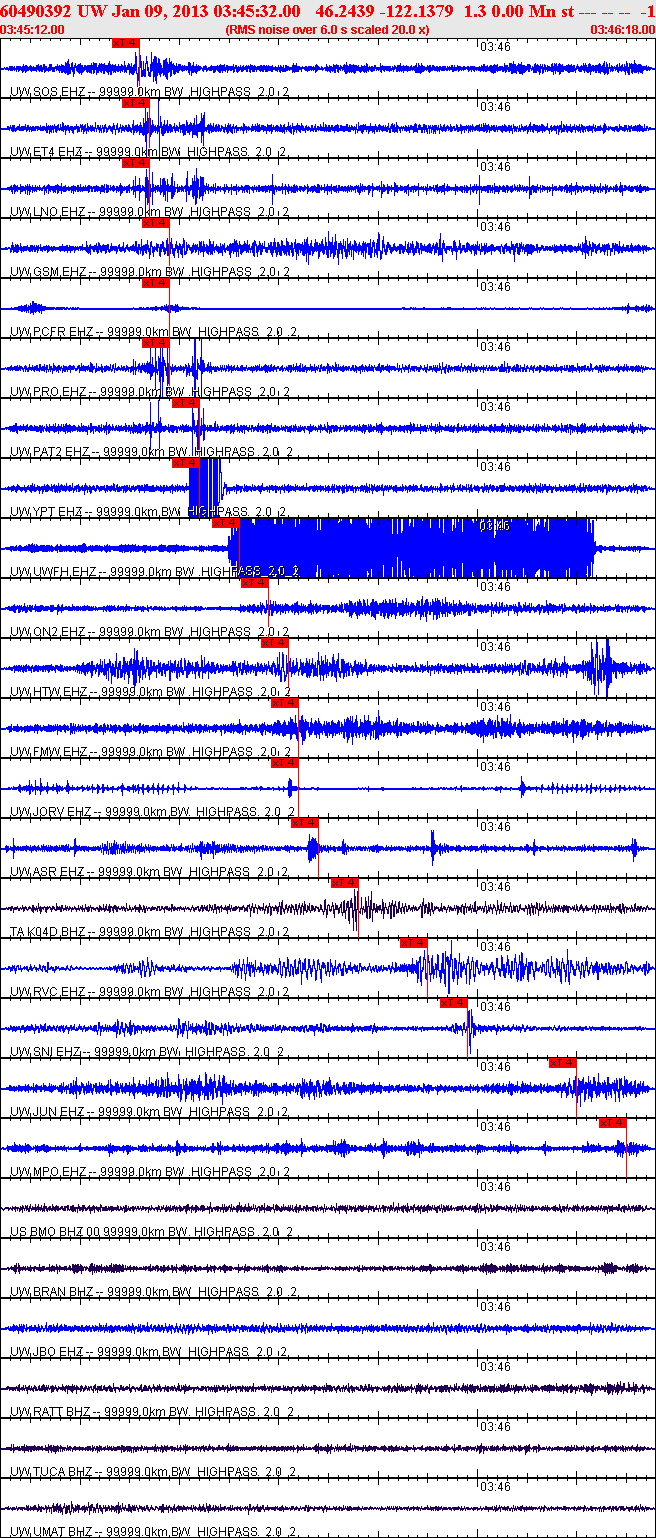
Task: Click the red pick marker on YPT trace
Action: click(185, 463)
